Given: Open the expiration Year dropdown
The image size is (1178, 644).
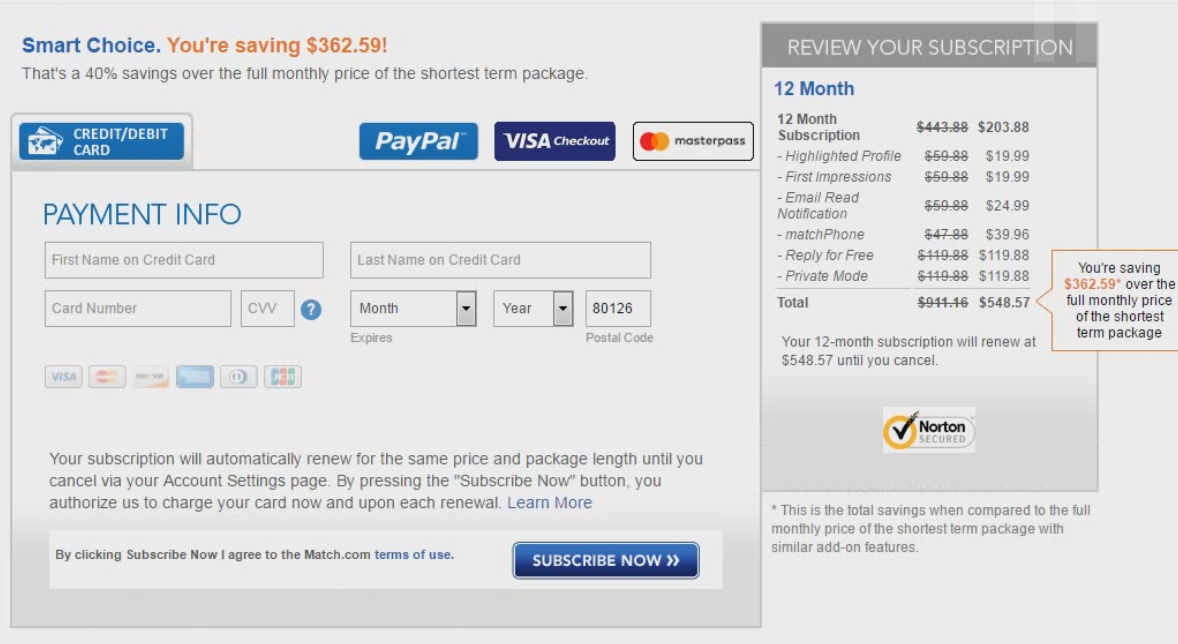Looking at the screenshot, I should pos(533,309).
